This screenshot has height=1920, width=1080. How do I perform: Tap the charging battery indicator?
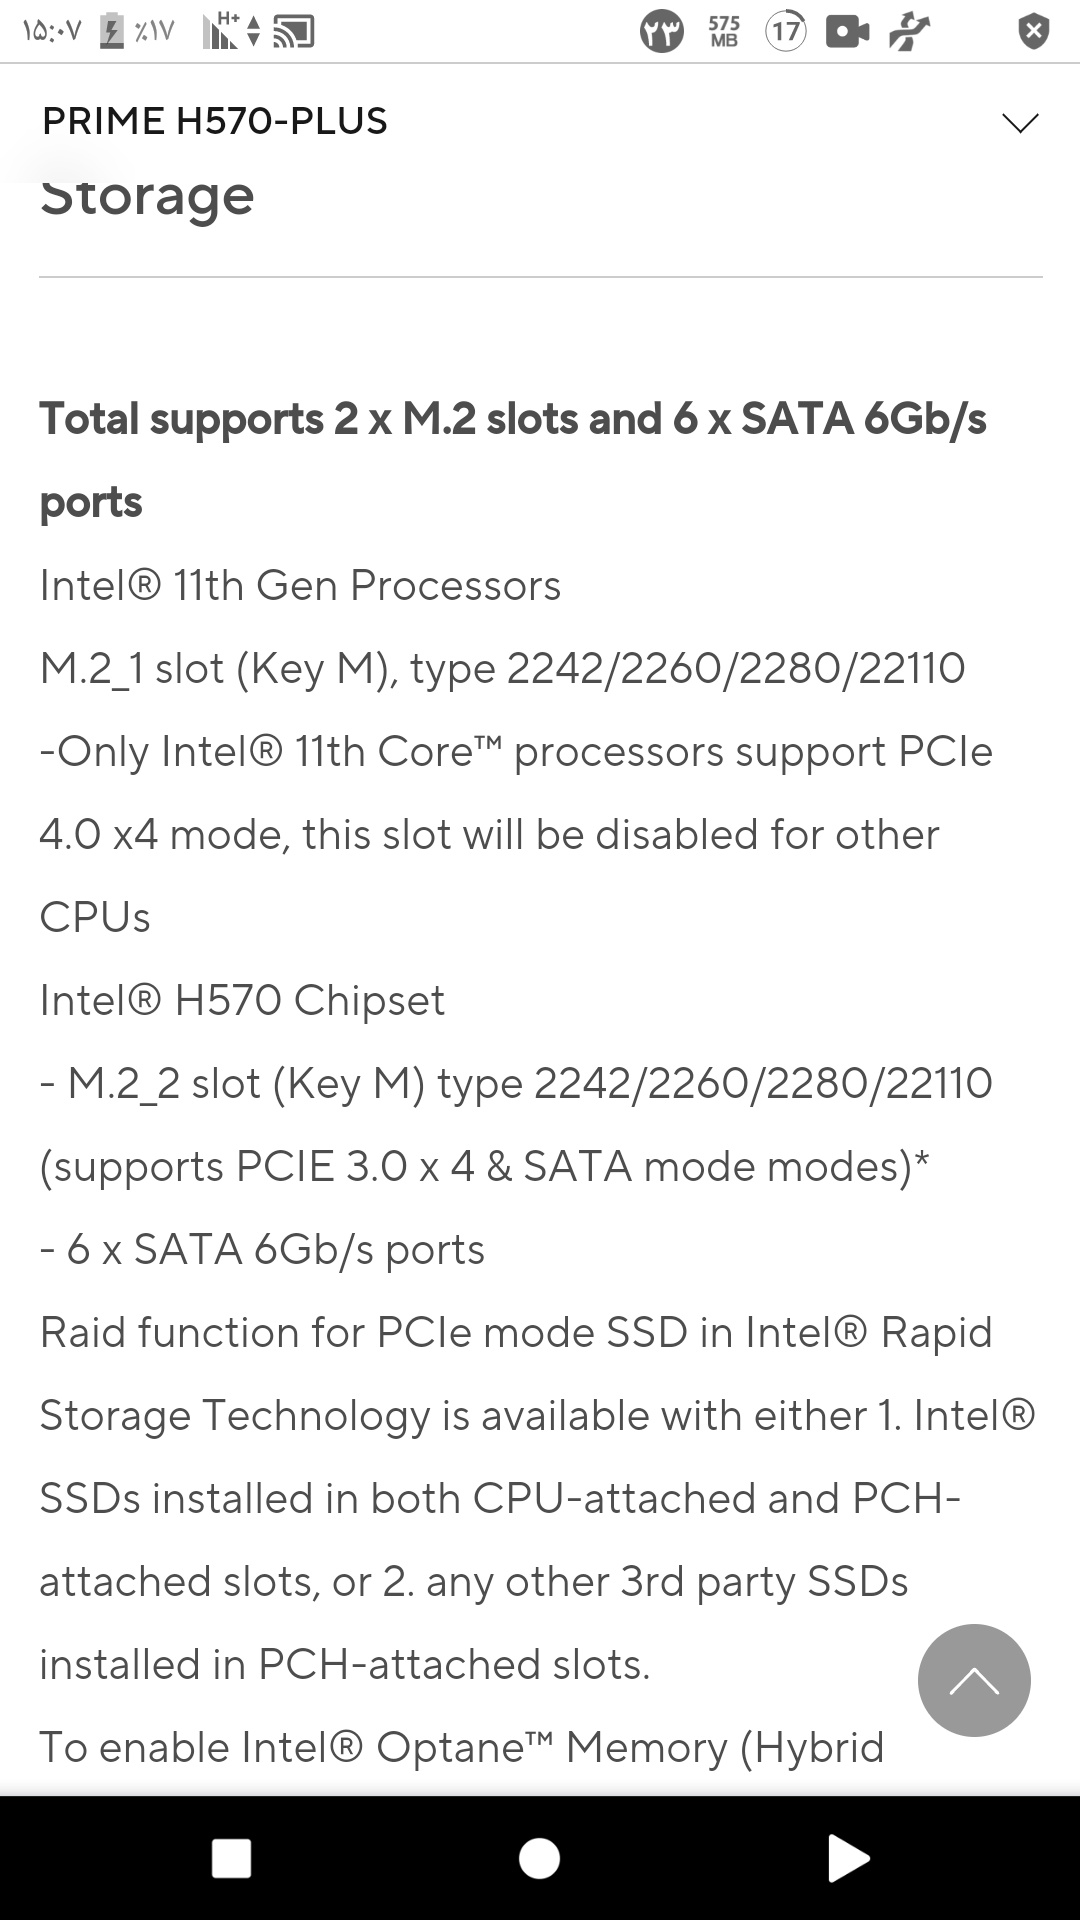137,32
